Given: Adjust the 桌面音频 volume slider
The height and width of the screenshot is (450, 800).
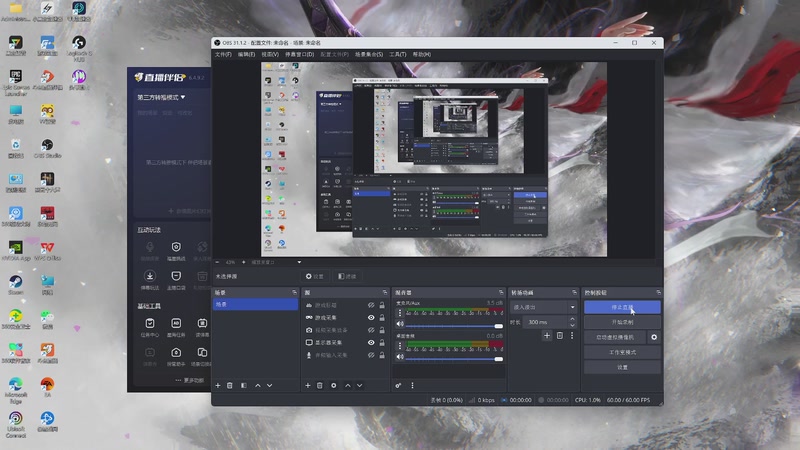Looking at the screenshot, I should 454,359.
